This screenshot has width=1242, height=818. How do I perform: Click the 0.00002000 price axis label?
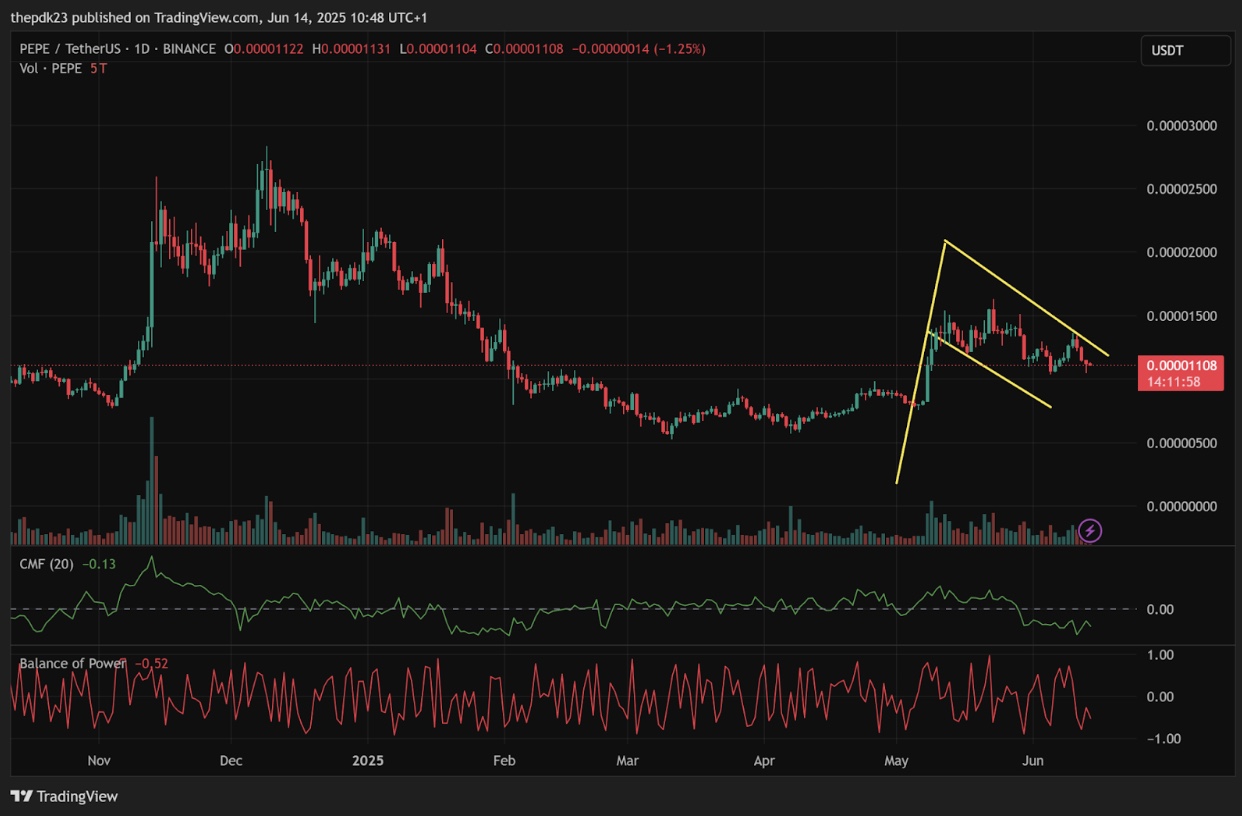pos(1181,253)
